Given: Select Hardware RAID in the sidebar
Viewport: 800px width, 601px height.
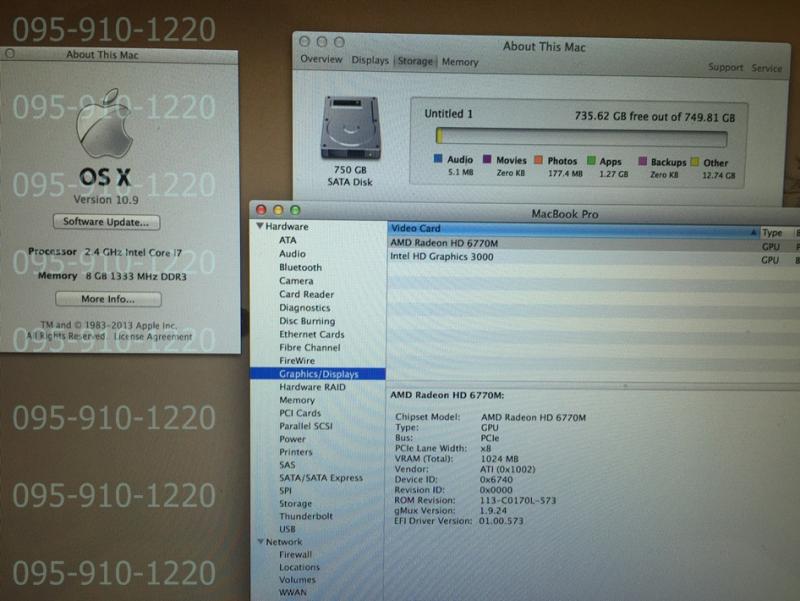Looking at the screenshot, I should pyautogui.click(x=312, y=387).
